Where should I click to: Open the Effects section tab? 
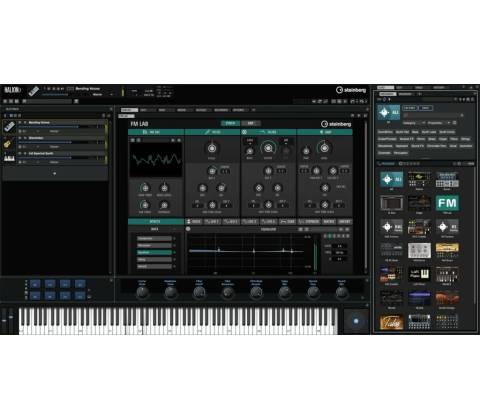click(x=155, y=221)
